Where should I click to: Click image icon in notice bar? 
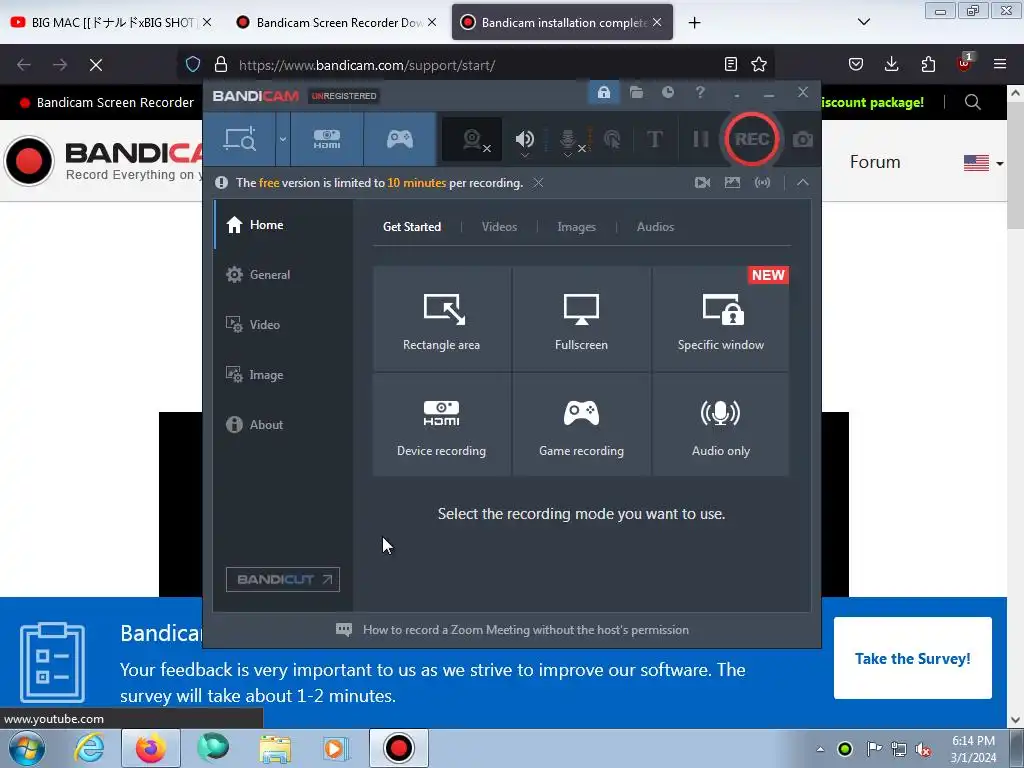(732, 183)
